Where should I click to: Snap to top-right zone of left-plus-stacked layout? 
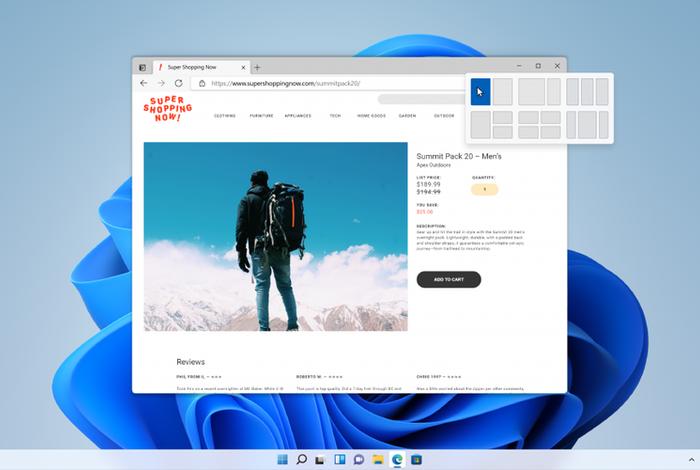[x=503, y=117]
